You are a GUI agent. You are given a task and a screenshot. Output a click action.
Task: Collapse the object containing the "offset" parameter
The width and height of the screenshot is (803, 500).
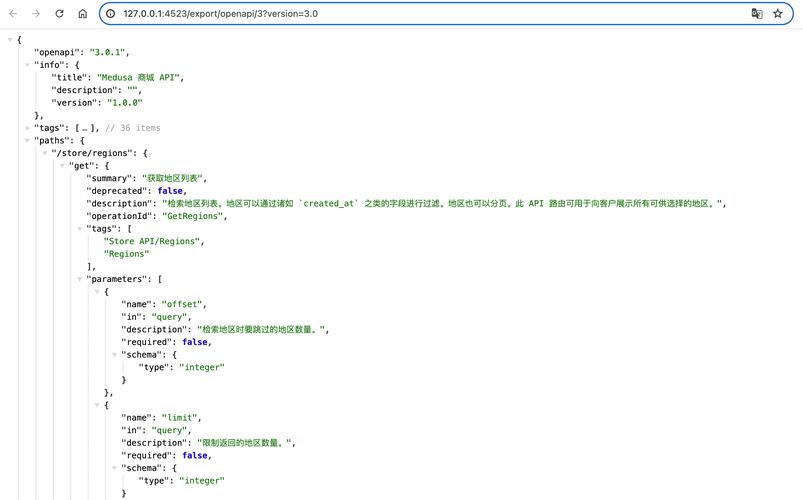pos(97,292)
